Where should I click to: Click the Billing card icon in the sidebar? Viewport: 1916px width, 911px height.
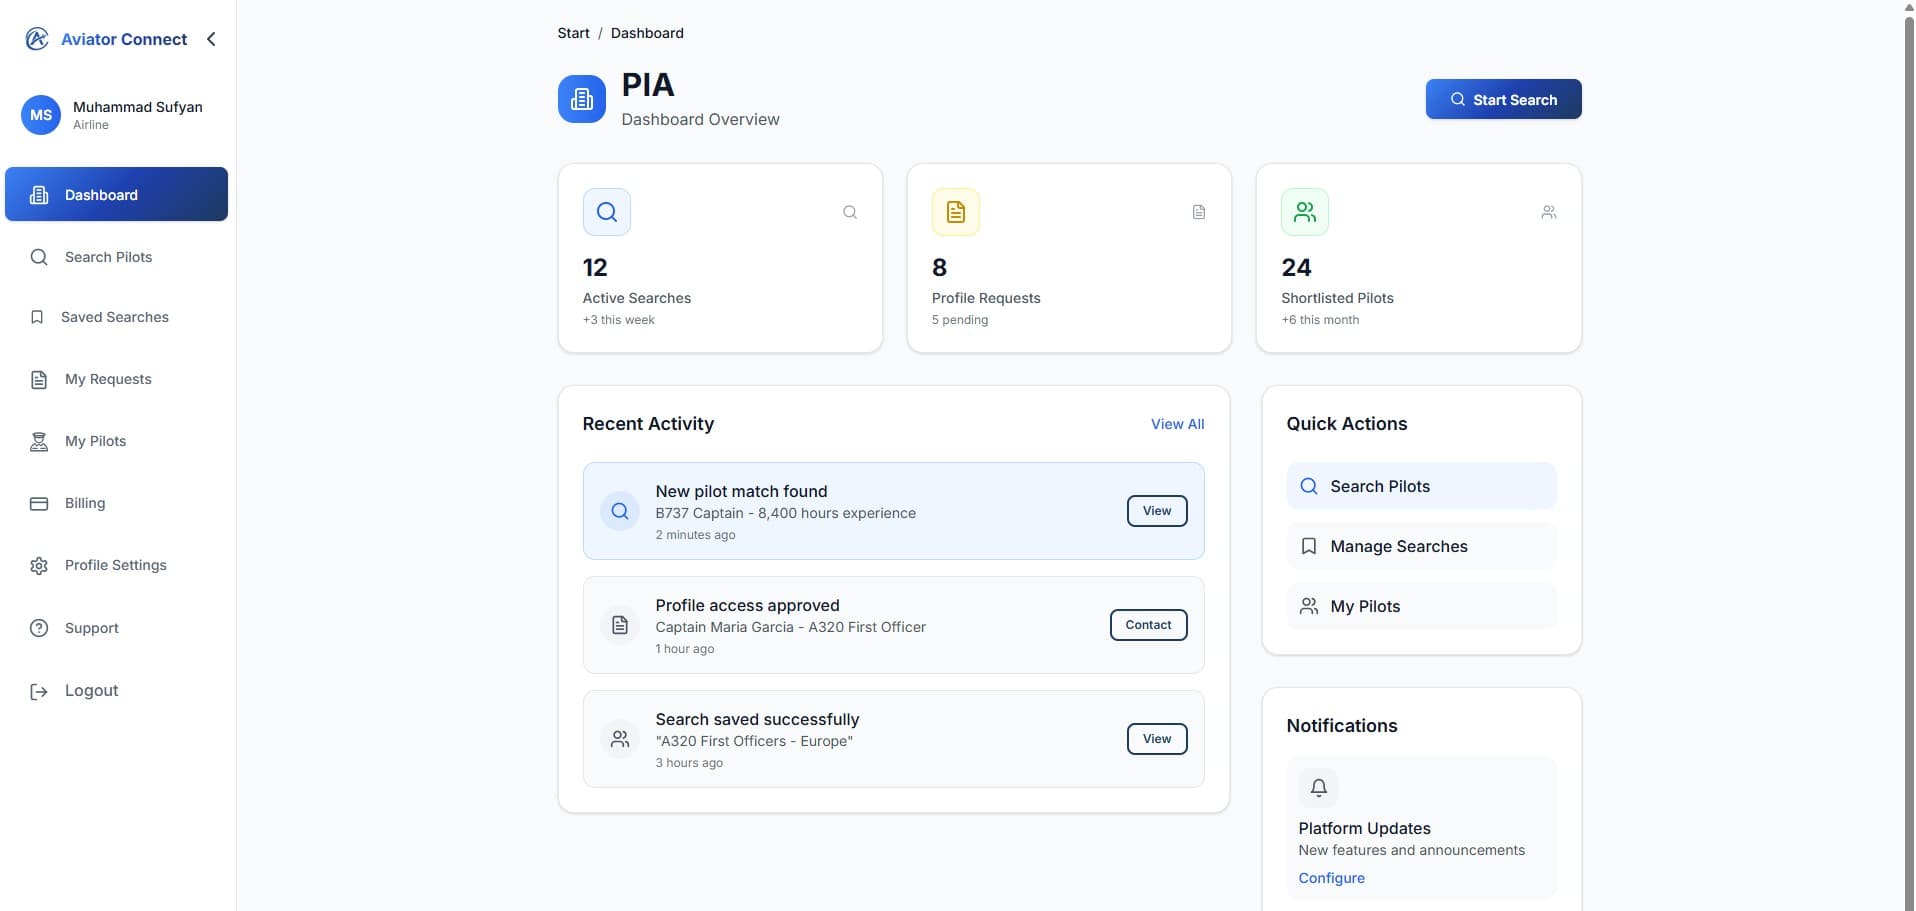pos(39,503)
